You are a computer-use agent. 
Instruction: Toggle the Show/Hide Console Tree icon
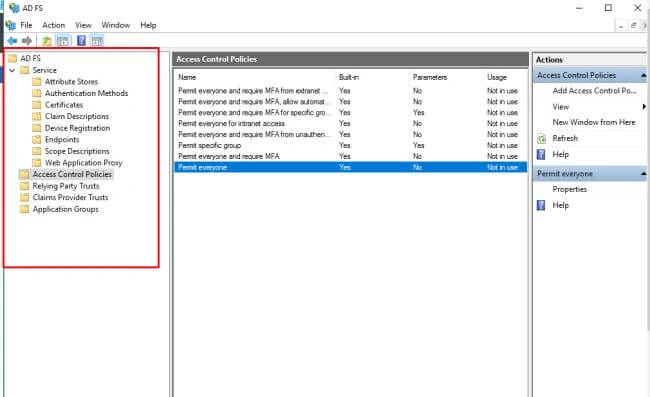pyautogui.click(x=63, y=41)
